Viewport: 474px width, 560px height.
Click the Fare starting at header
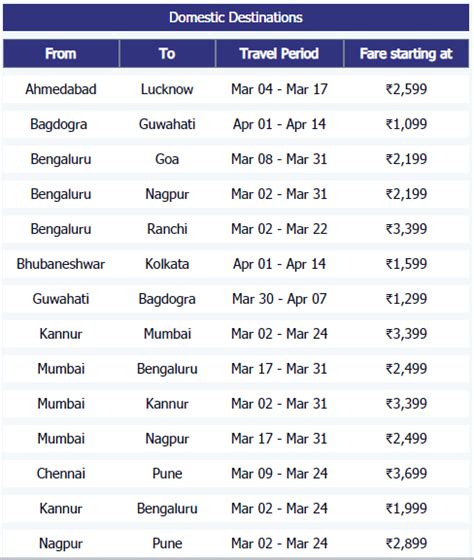click(x=406, y=54)
